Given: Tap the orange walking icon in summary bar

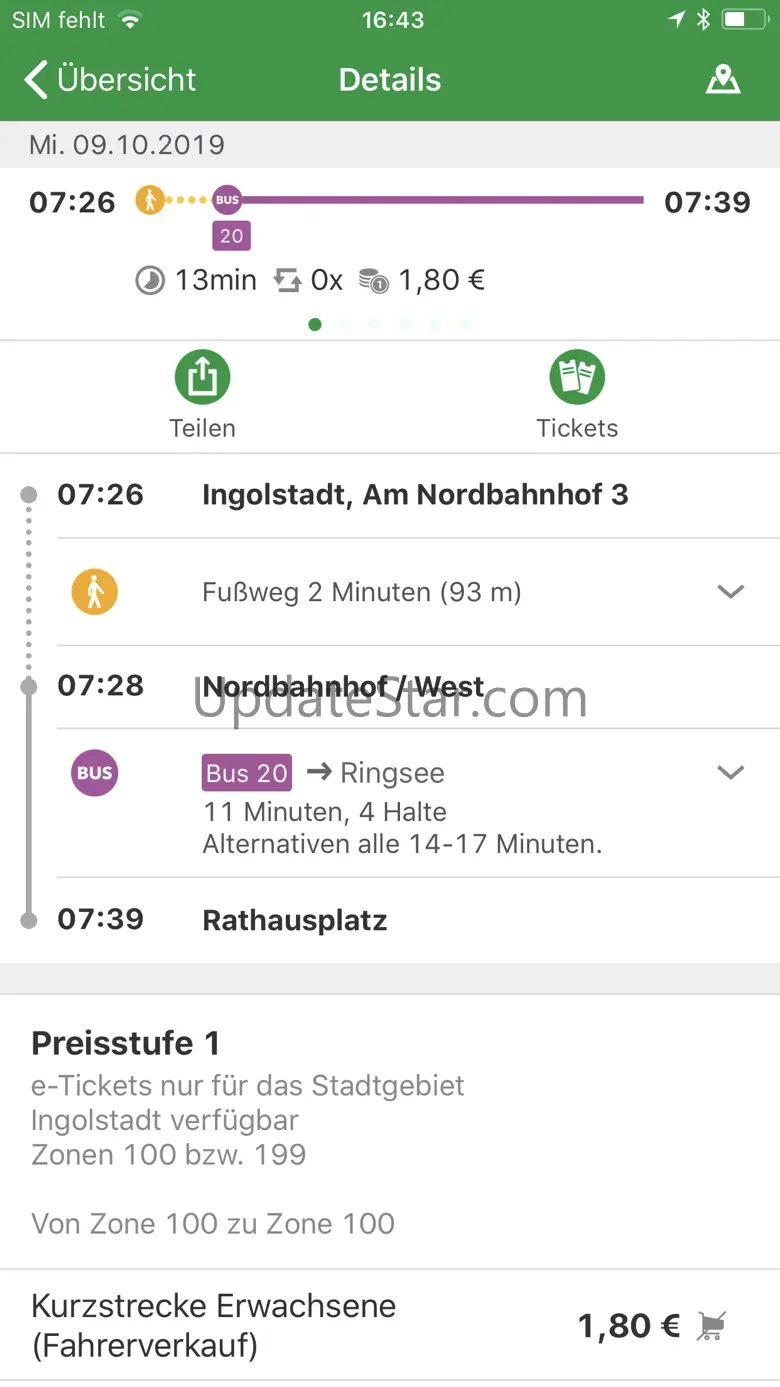Looking at the screenshot, I should click(150, 200).
